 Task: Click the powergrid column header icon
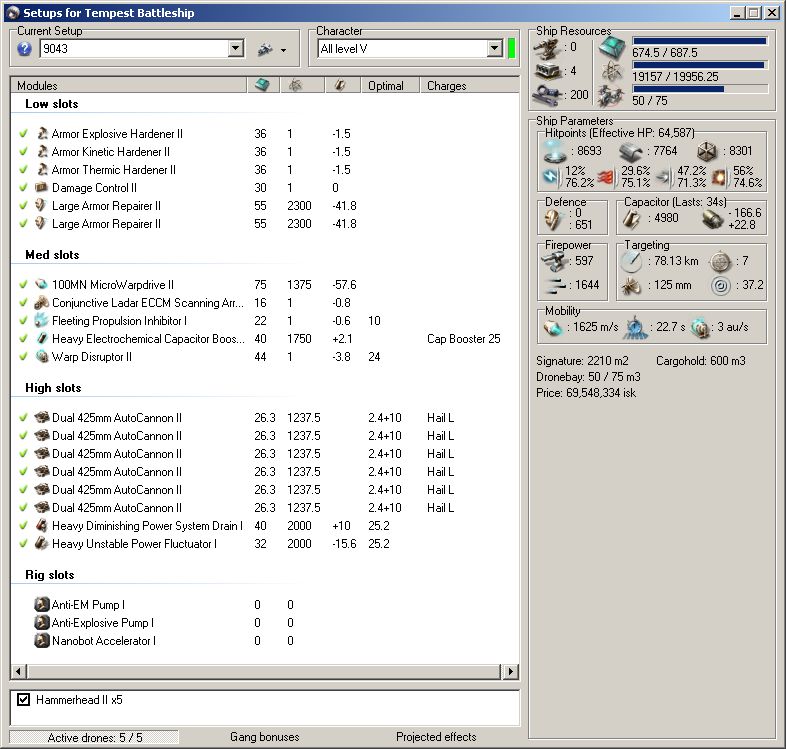pos(295,86)
